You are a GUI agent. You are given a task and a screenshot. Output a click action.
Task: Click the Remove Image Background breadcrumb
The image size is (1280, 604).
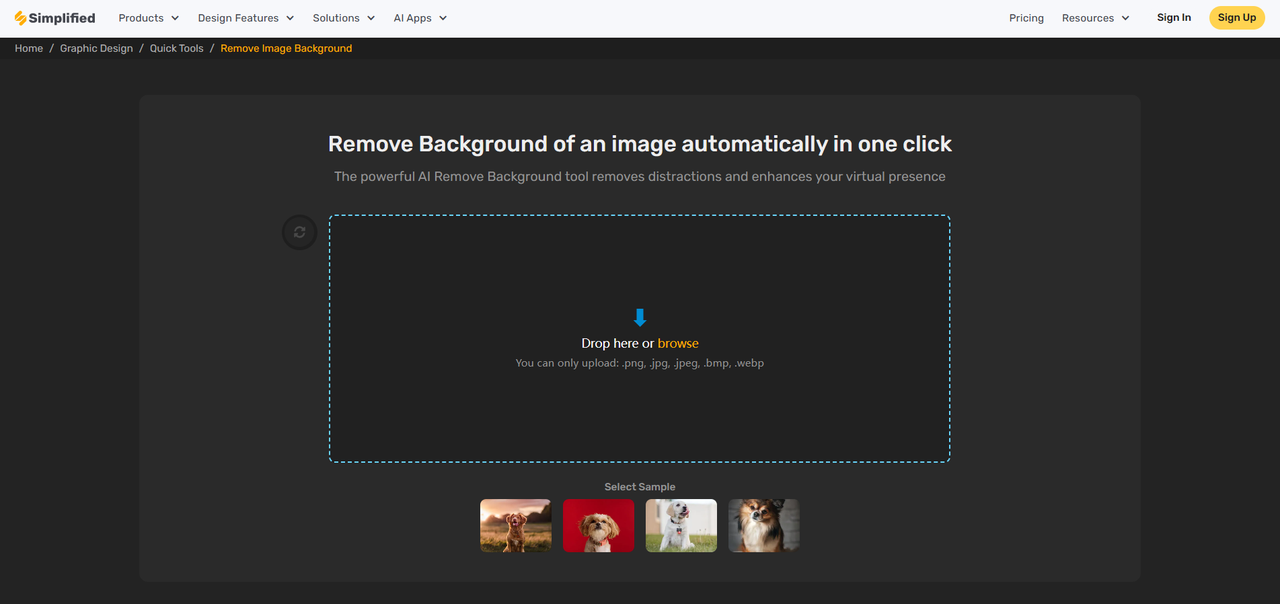[286, 48]
